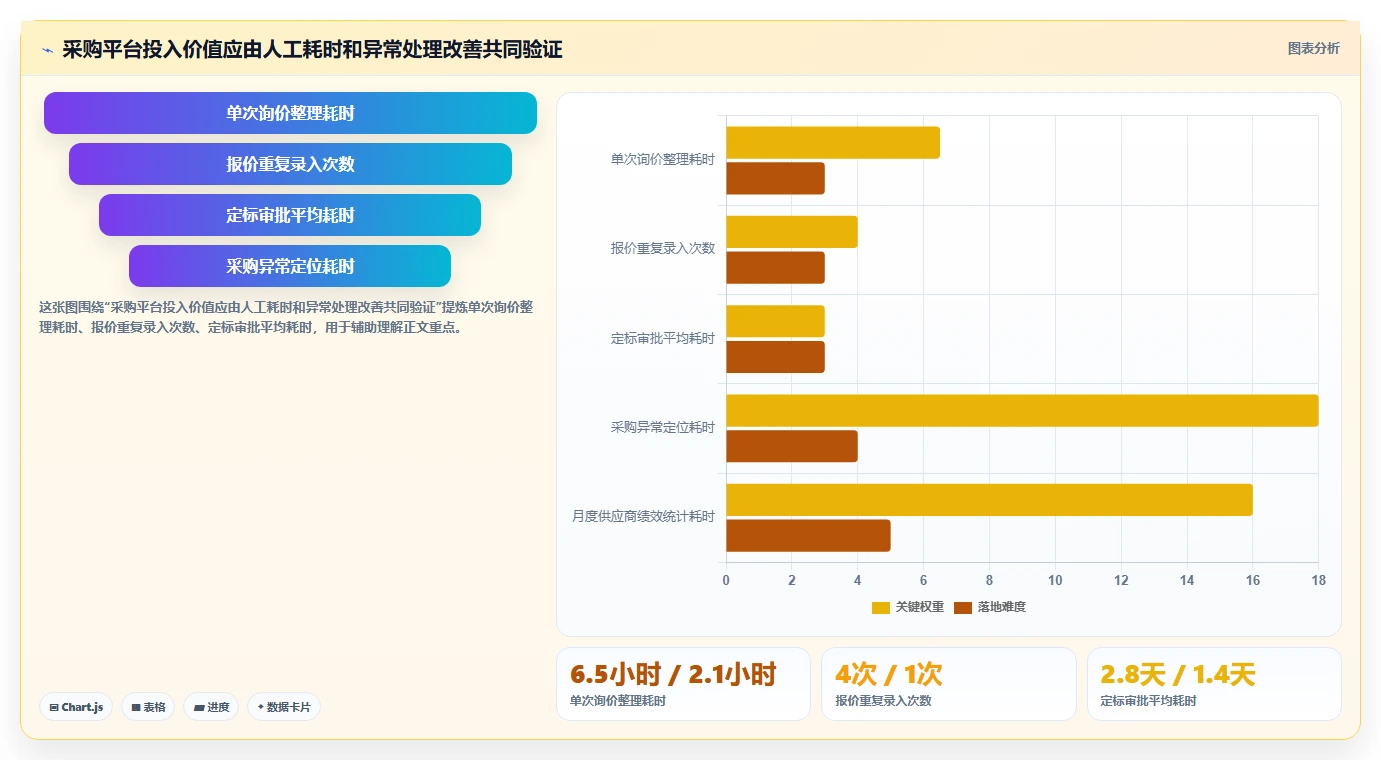The image size is (1381, 760).
Task: Click the lightning icon beside the page title
Action: tap(47, 50)
